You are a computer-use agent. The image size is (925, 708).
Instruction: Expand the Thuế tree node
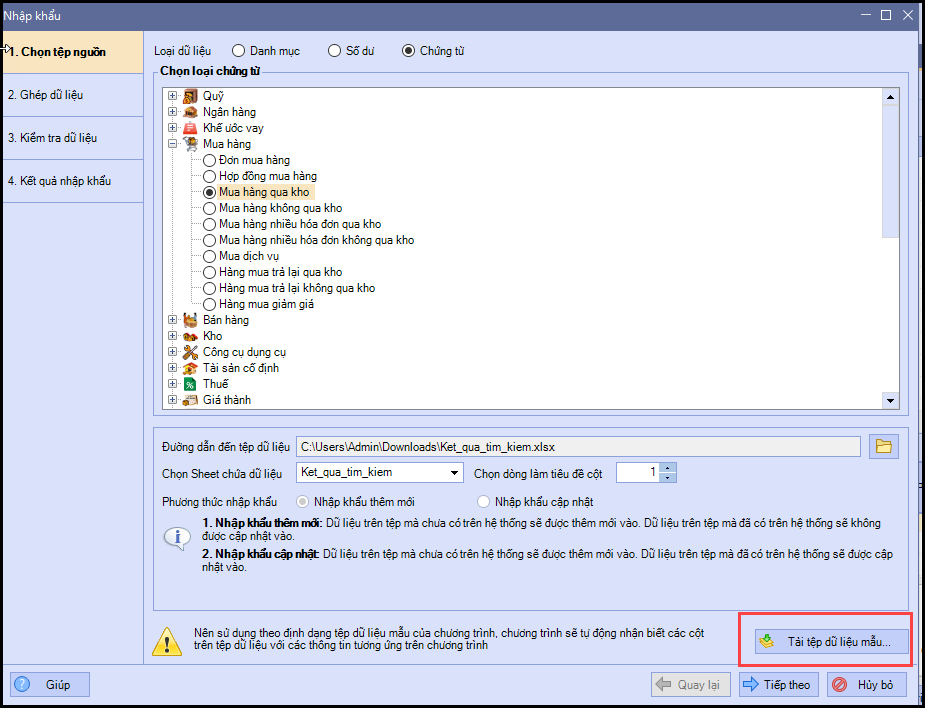172,384
